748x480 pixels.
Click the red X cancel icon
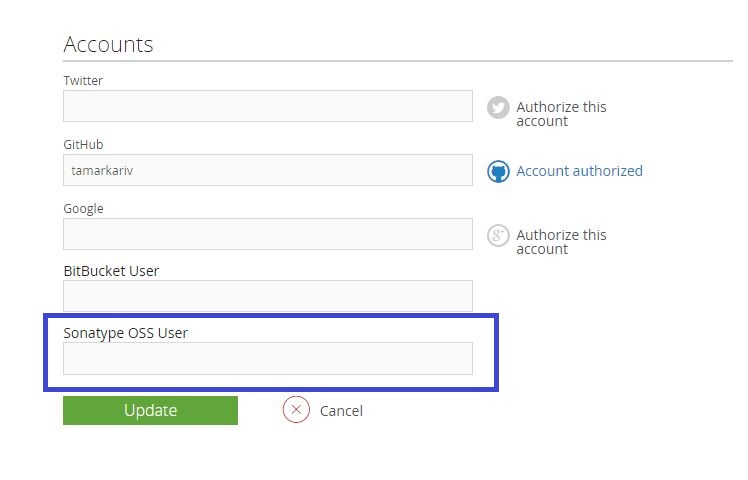296,410
